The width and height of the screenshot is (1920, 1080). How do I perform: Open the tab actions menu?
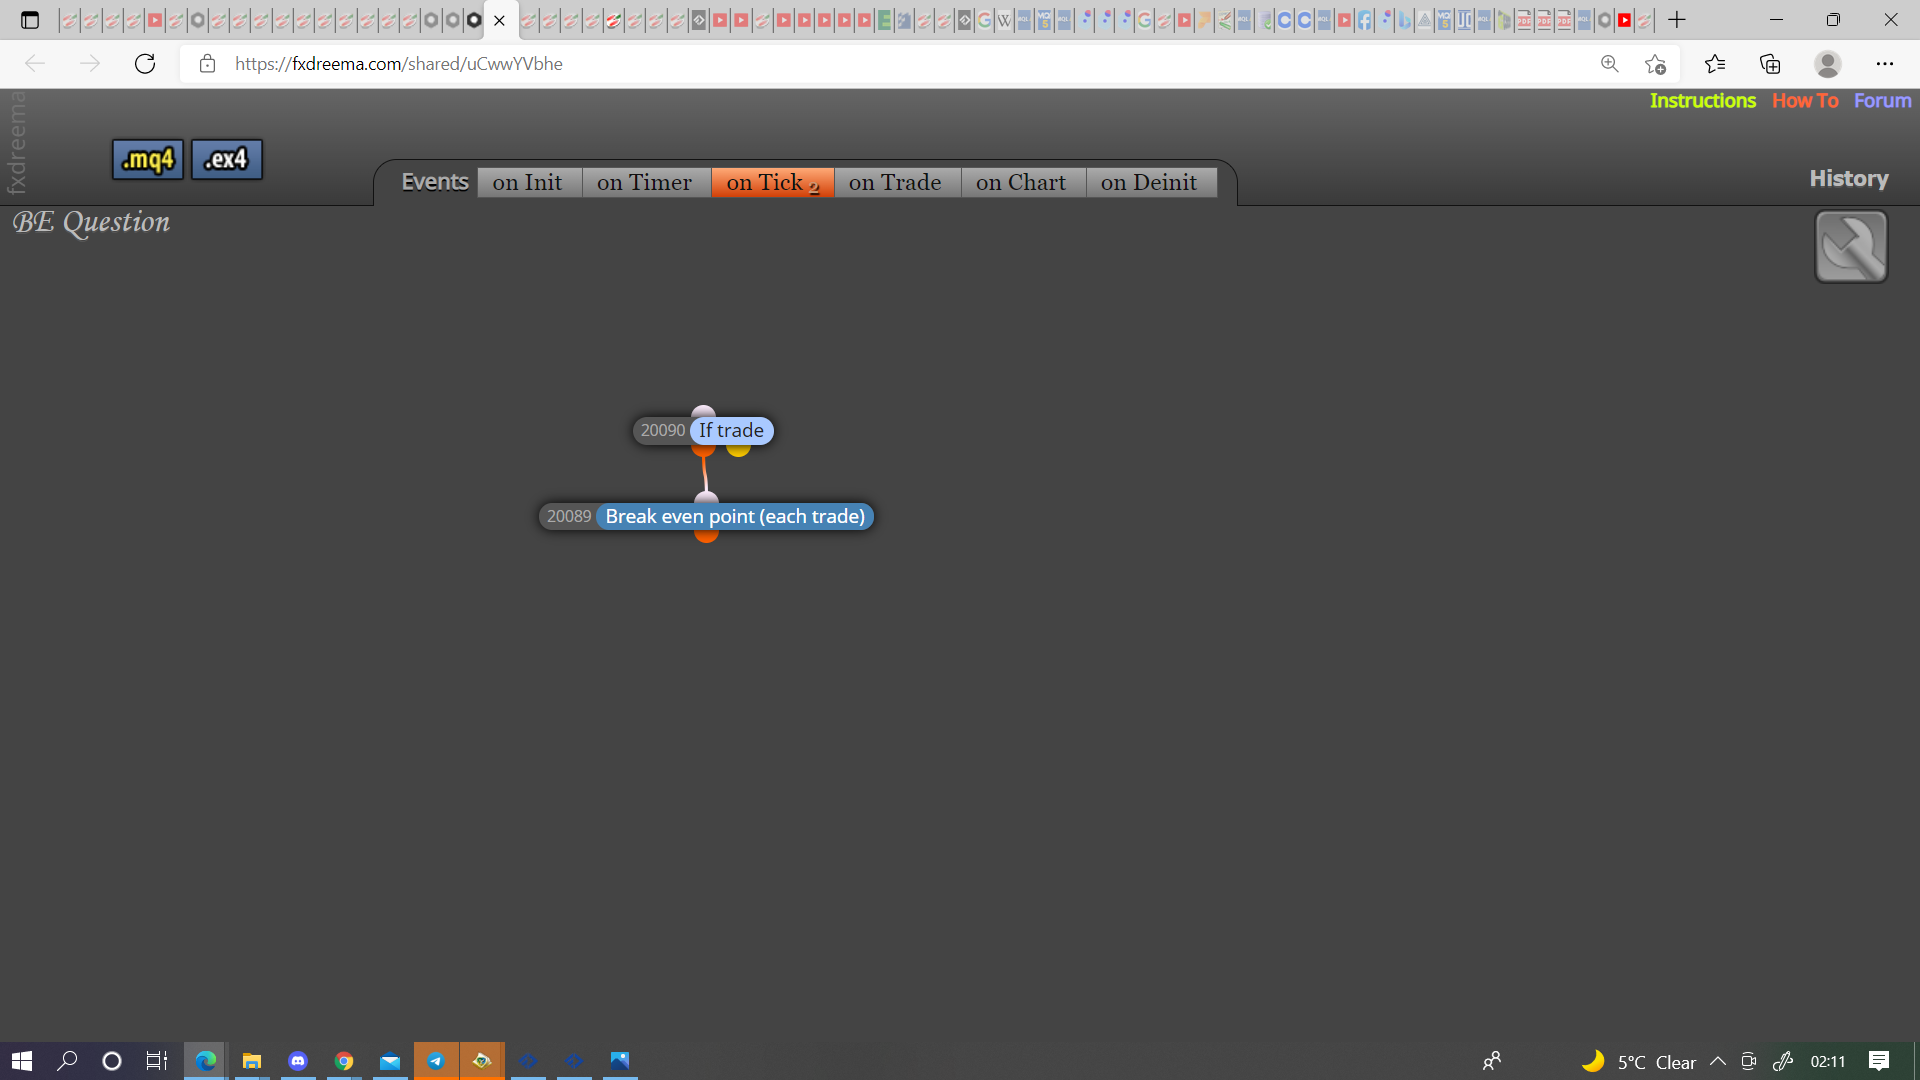pos(30,20)
